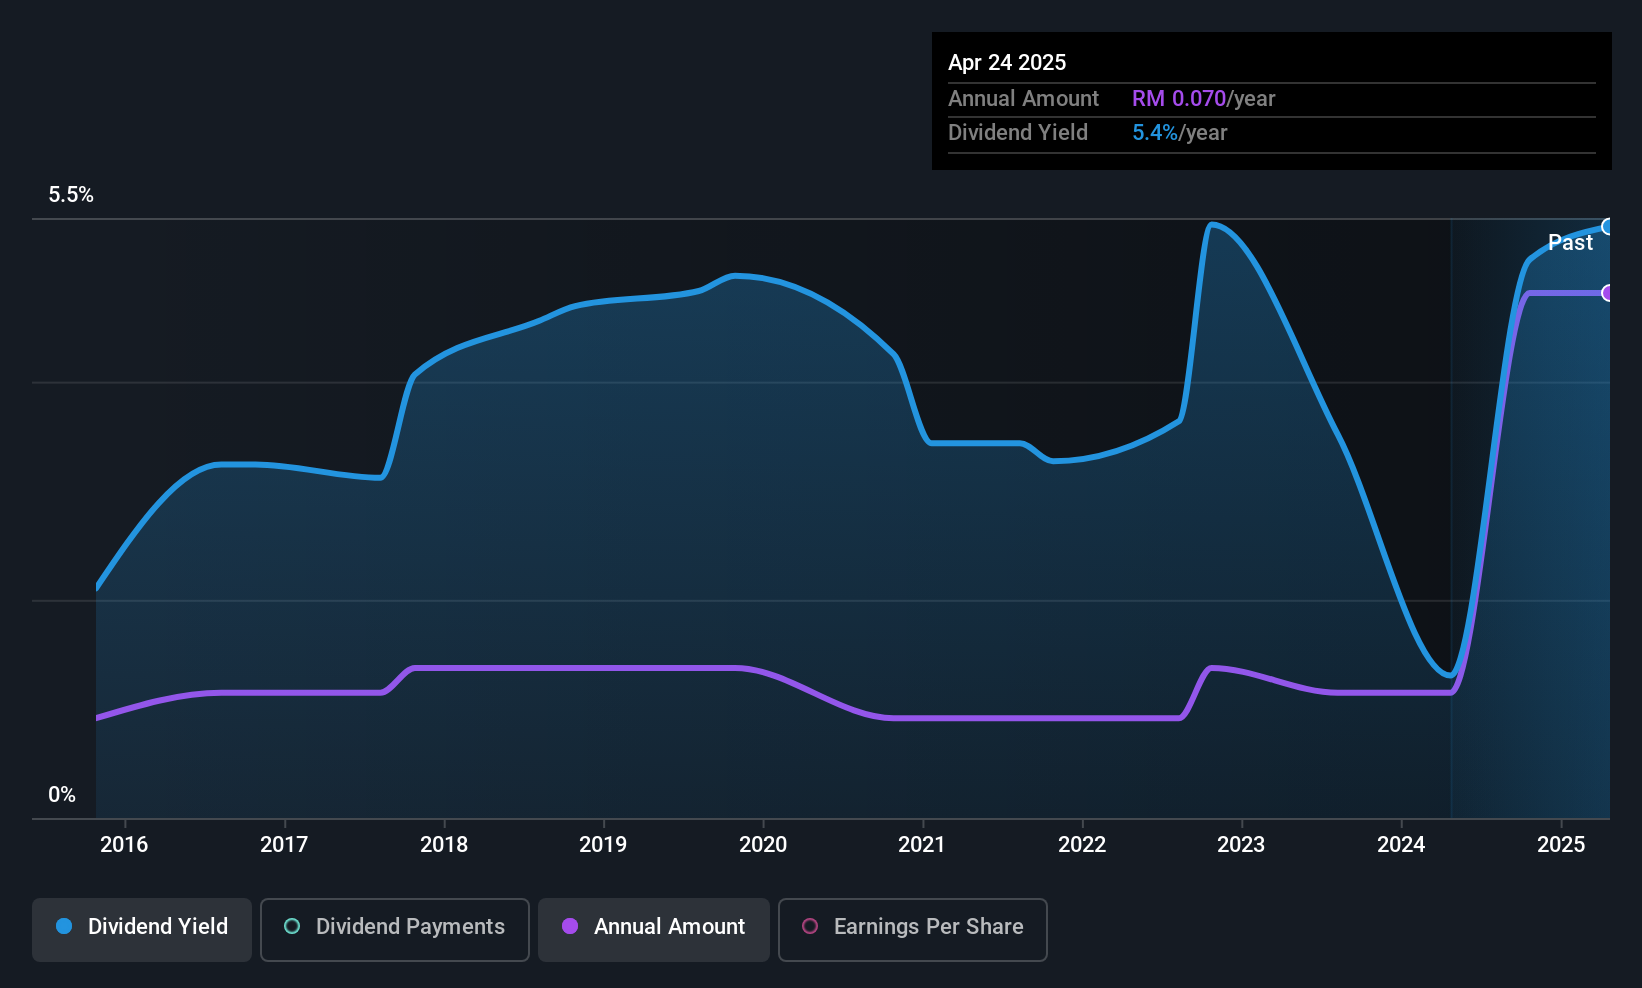Click the 2025 x-axis label

tap(1561, 845)
